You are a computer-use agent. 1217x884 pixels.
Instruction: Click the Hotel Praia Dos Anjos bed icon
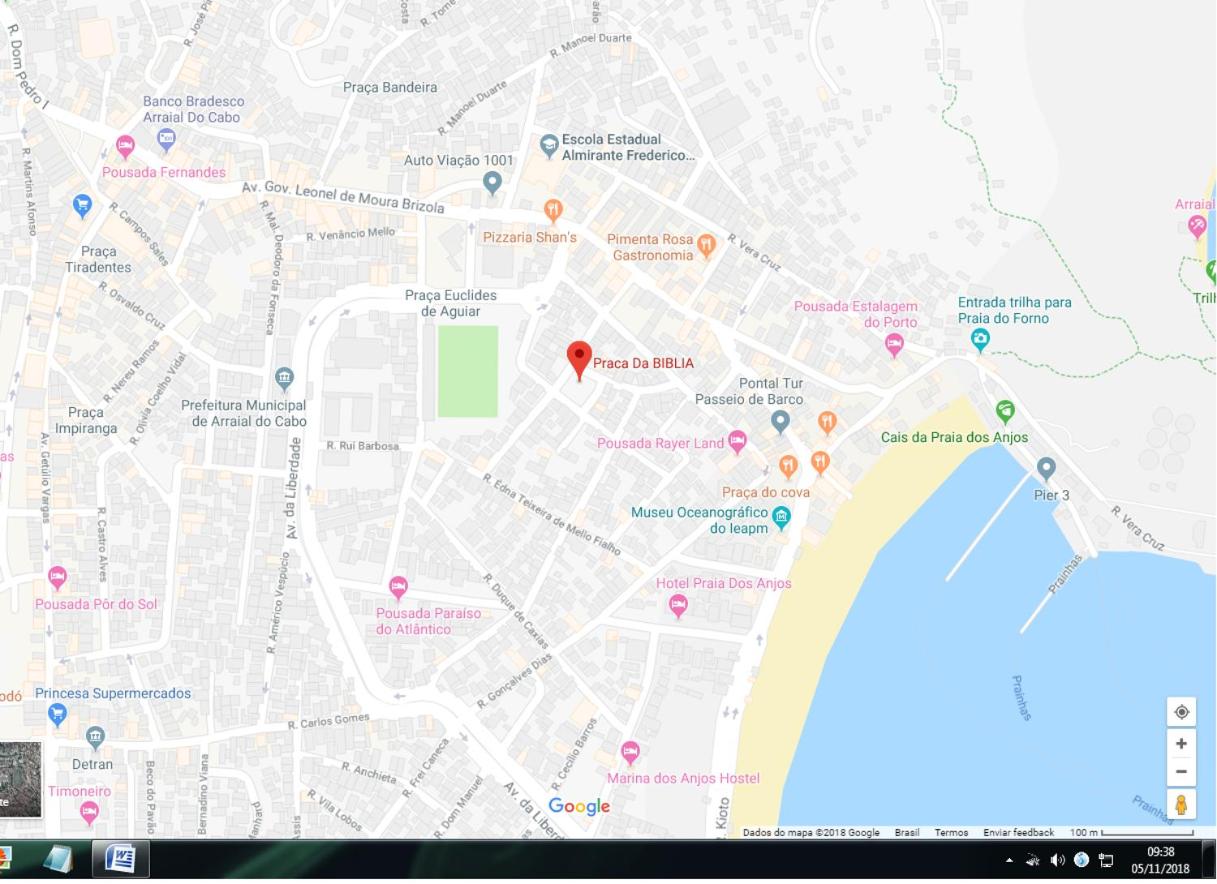(678, 604)
